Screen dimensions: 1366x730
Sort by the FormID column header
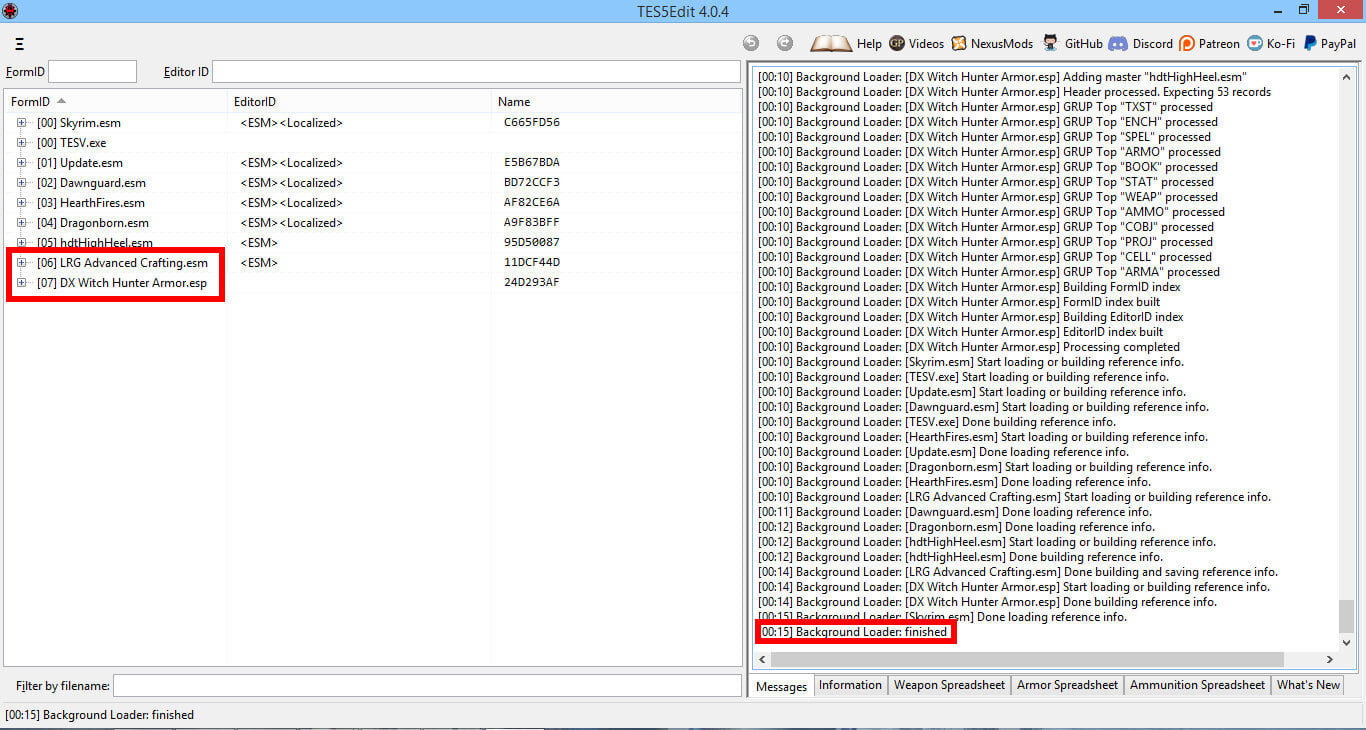pyautogui.click(x=116, y=102)
